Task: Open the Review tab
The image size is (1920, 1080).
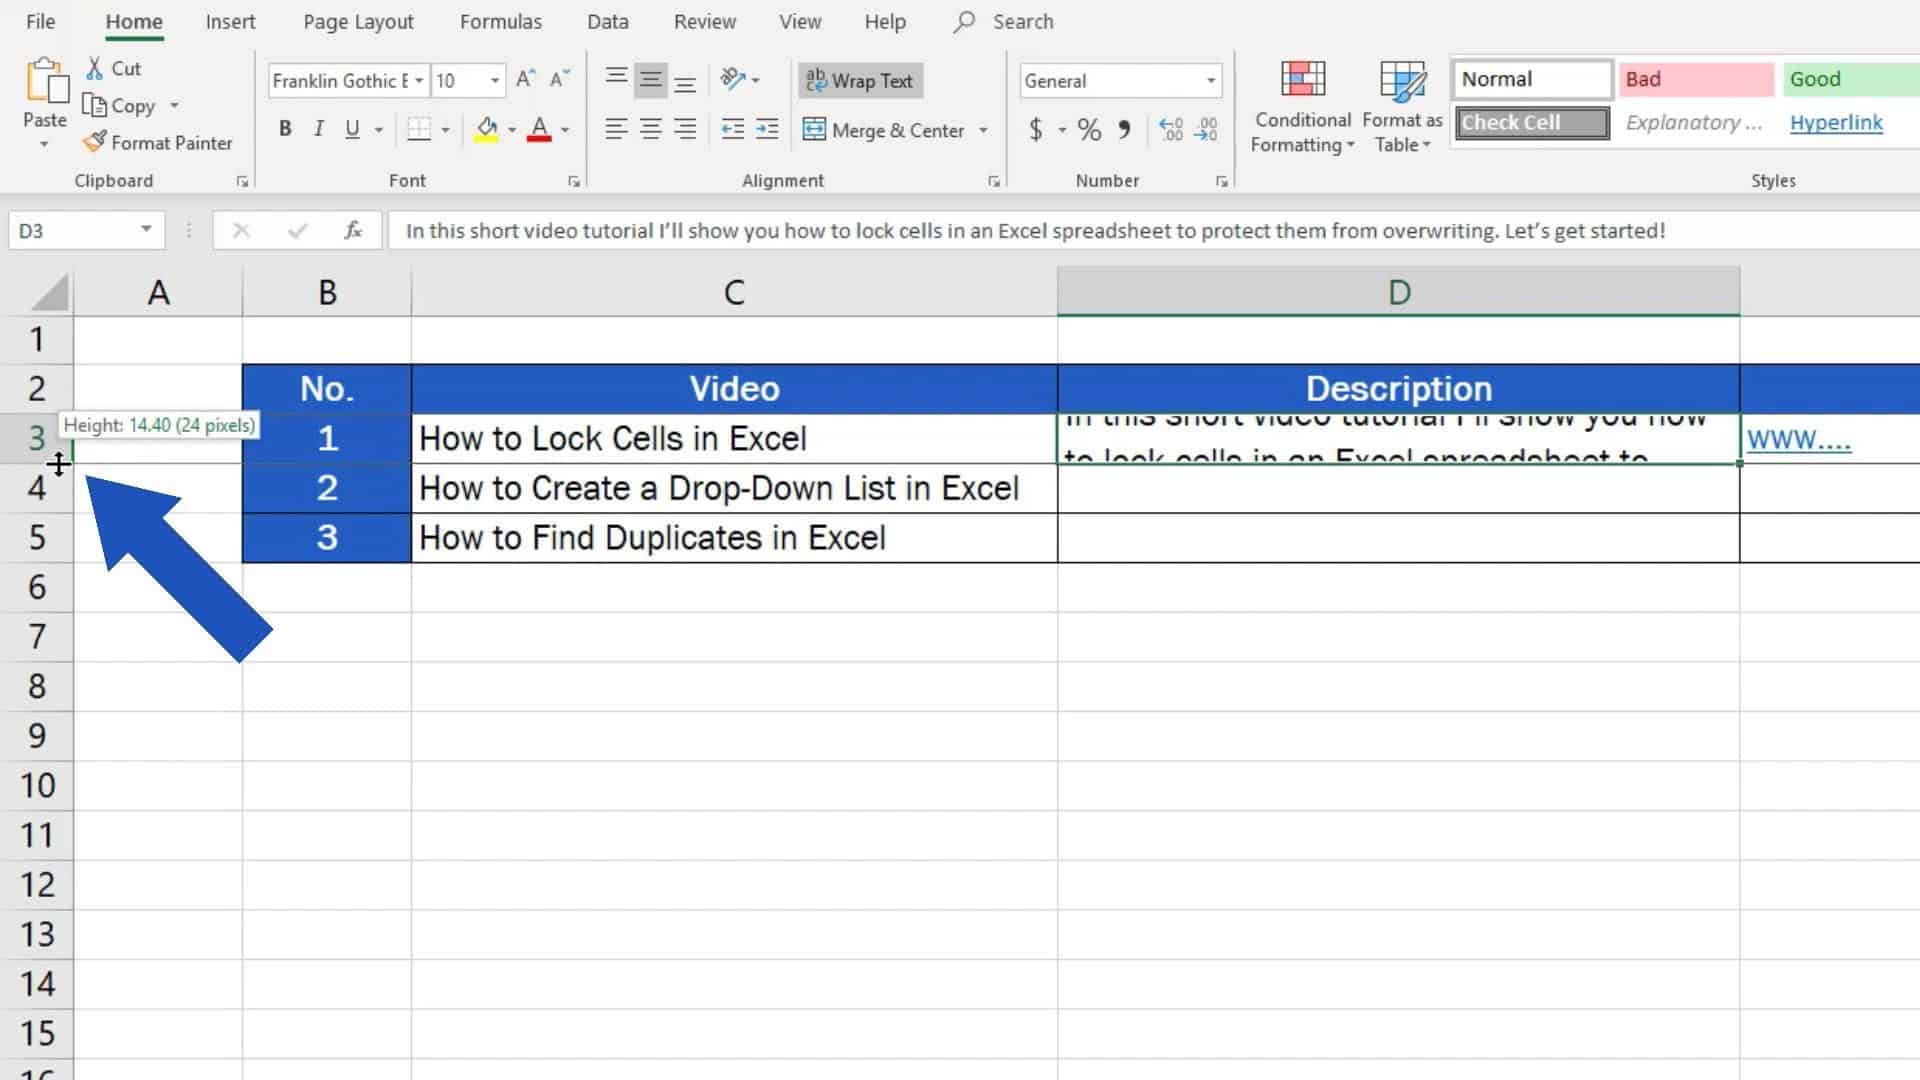Action: (704, 21)
